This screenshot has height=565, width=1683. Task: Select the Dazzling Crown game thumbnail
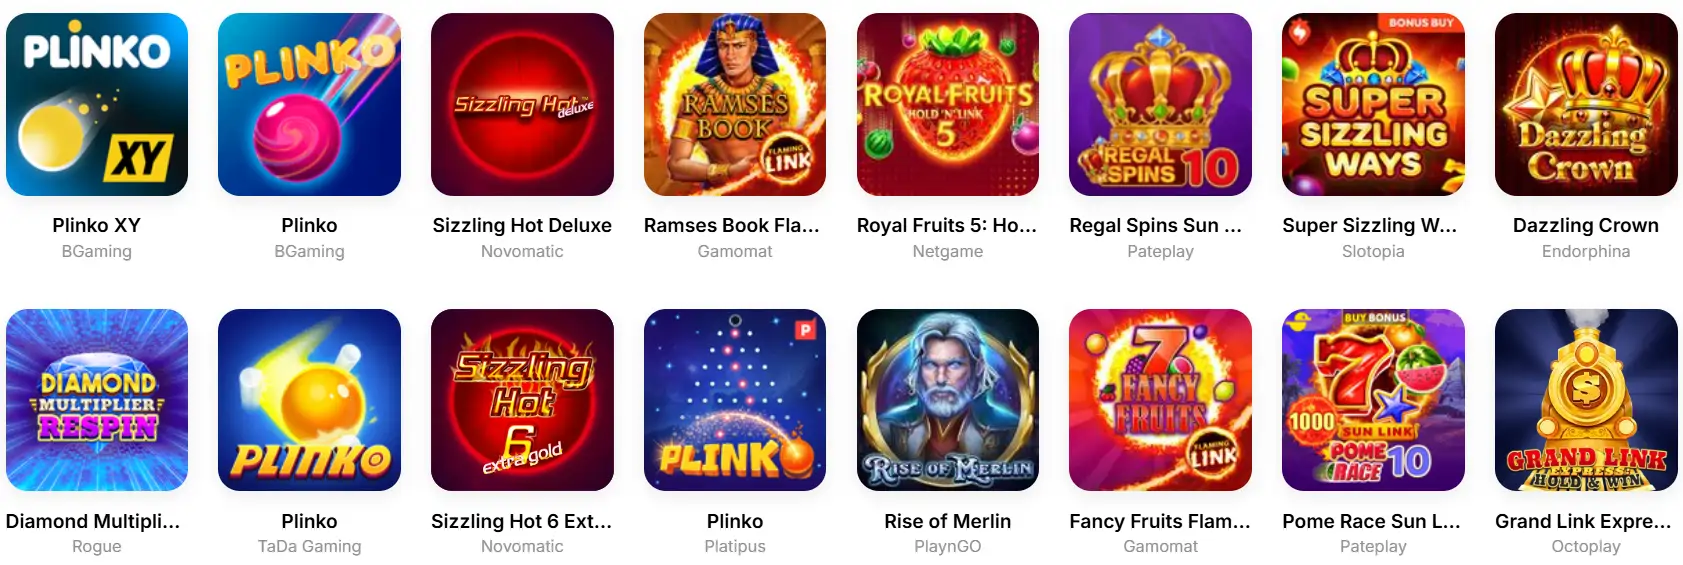coord(1586,104)
